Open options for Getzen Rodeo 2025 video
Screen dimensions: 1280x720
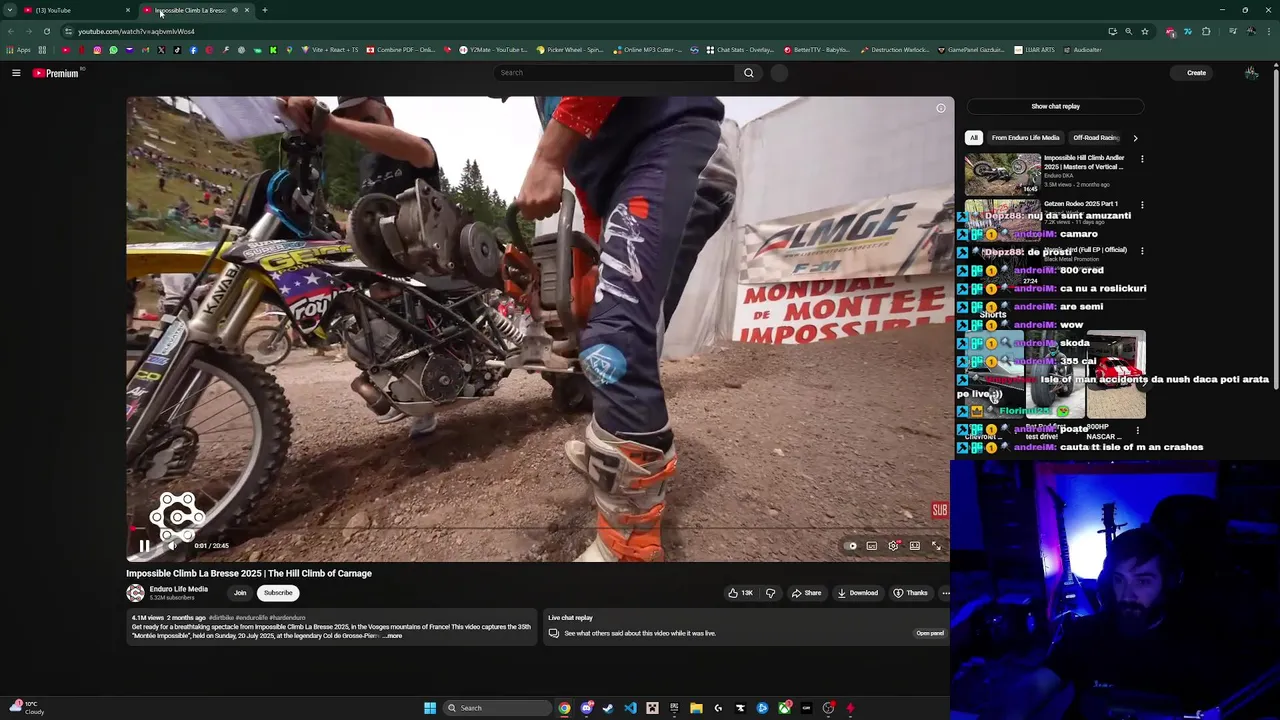(1142, 205)
